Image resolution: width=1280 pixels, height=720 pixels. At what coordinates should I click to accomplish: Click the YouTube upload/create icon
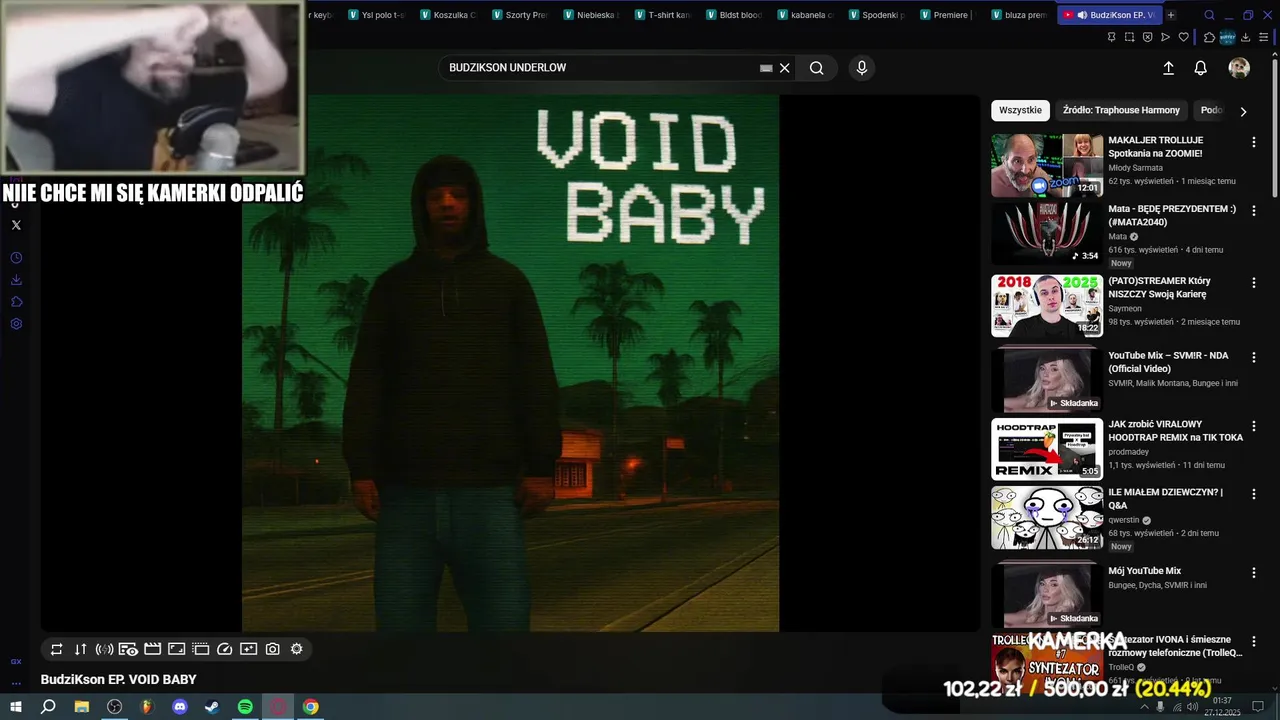click(1168, 68)
